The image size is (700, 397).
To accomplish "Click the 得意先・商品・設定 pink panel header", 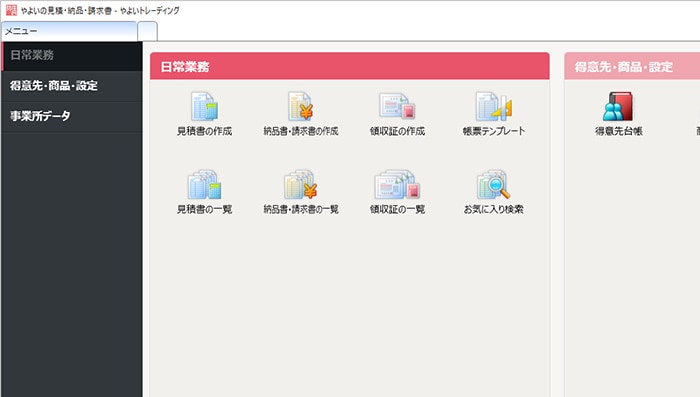I will click(x=632, y=67).
